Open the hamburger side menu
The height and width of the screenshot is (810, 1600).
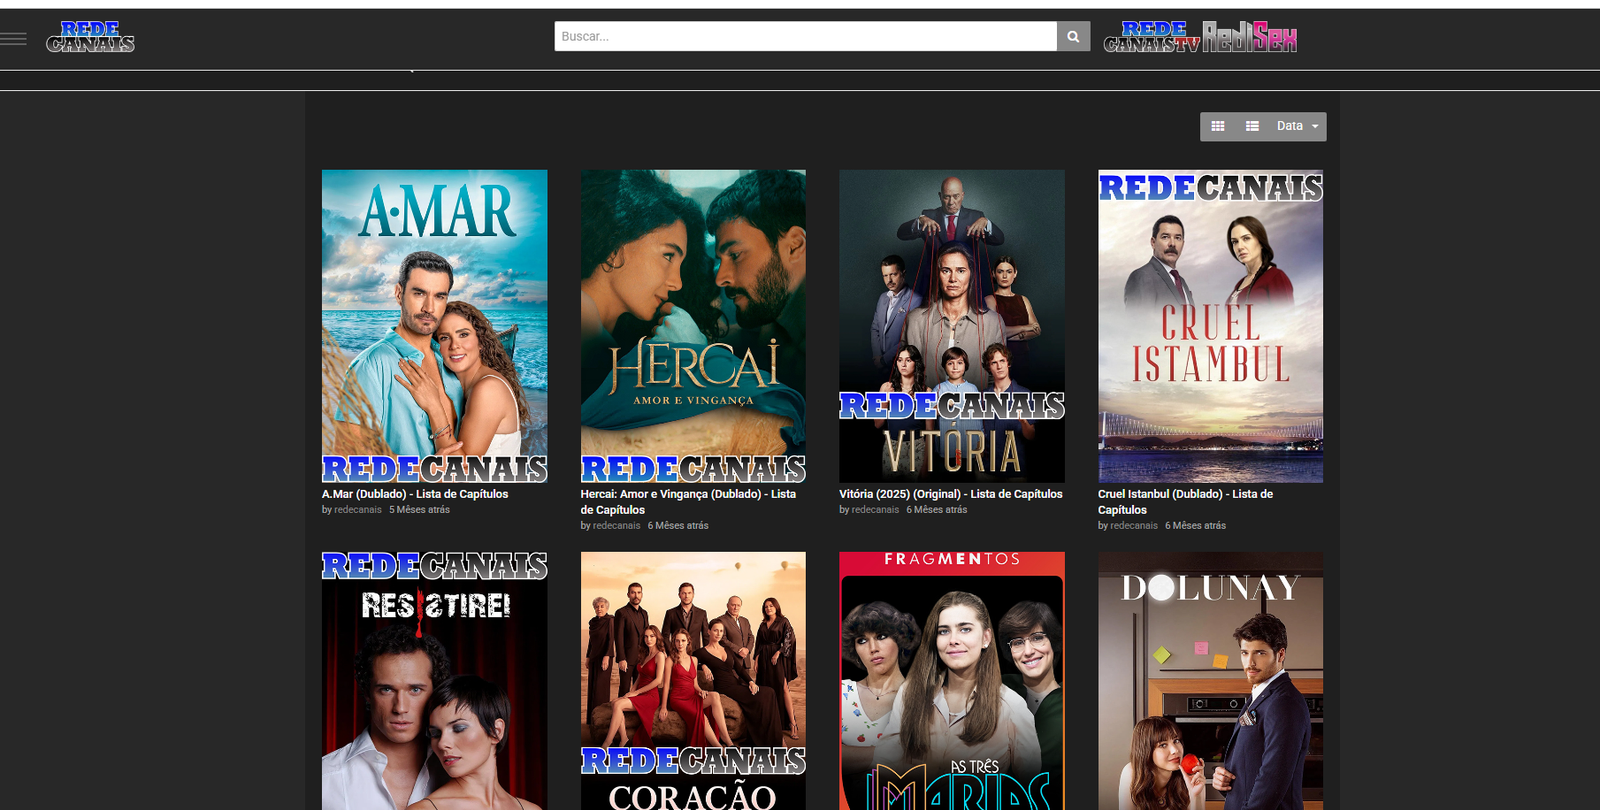[13, 39]
